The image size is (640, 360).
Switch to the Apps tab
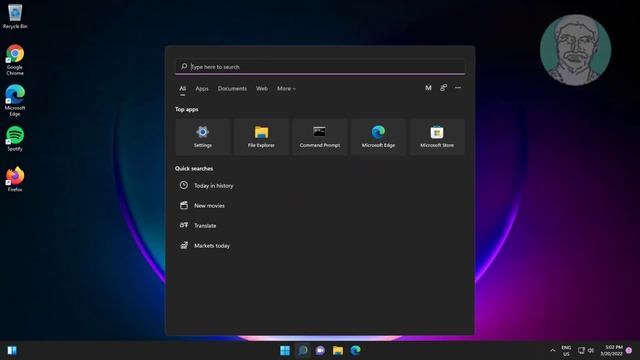[x=202, y=89]
